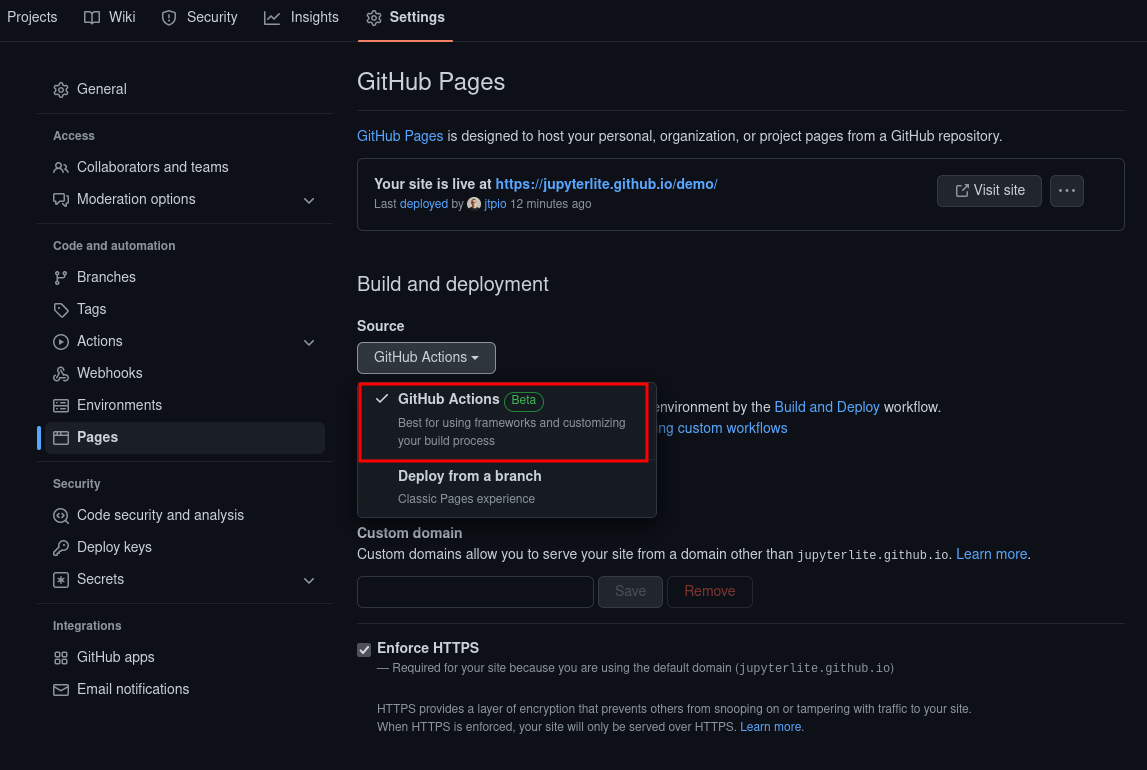Click the custom domain input field
Image resolution: width=1147 pixels, height=770 pixels.
pos(475,591)
